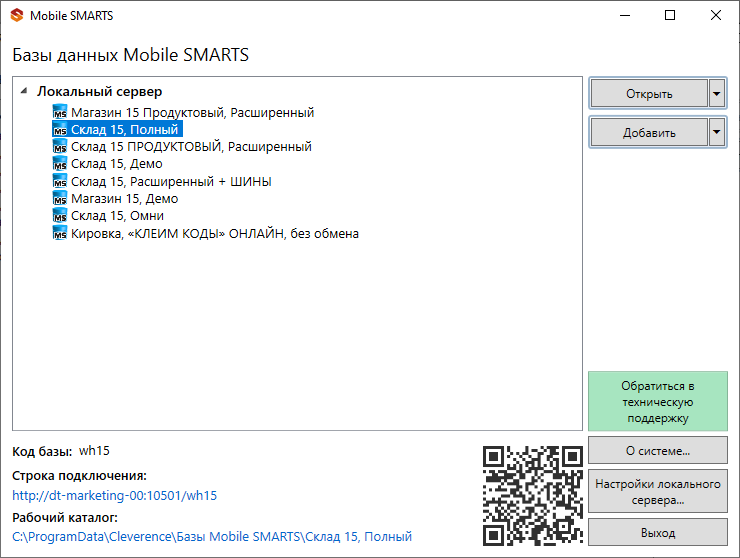Click the Mobile SMARTS logo in title bar
740x558 pixels.
click(17, 16)
